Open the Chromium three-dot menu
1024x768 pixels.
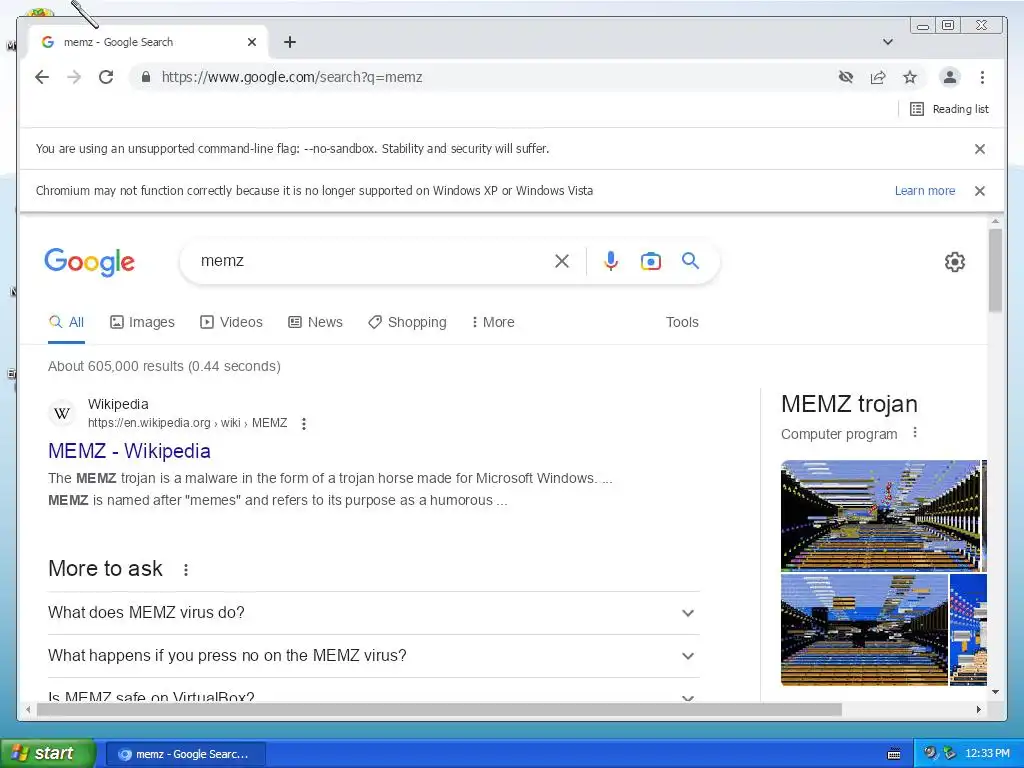(x=982, y=77)
